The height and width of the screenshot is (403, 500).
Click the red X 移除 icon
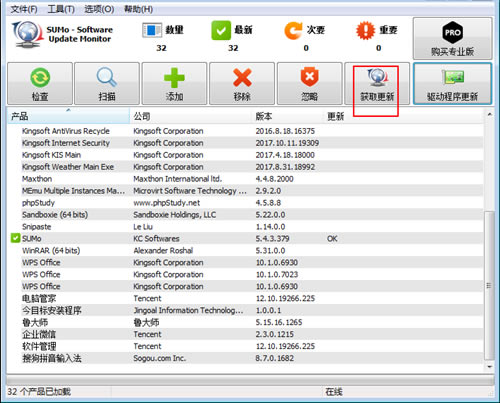click(x=242, y=78)
